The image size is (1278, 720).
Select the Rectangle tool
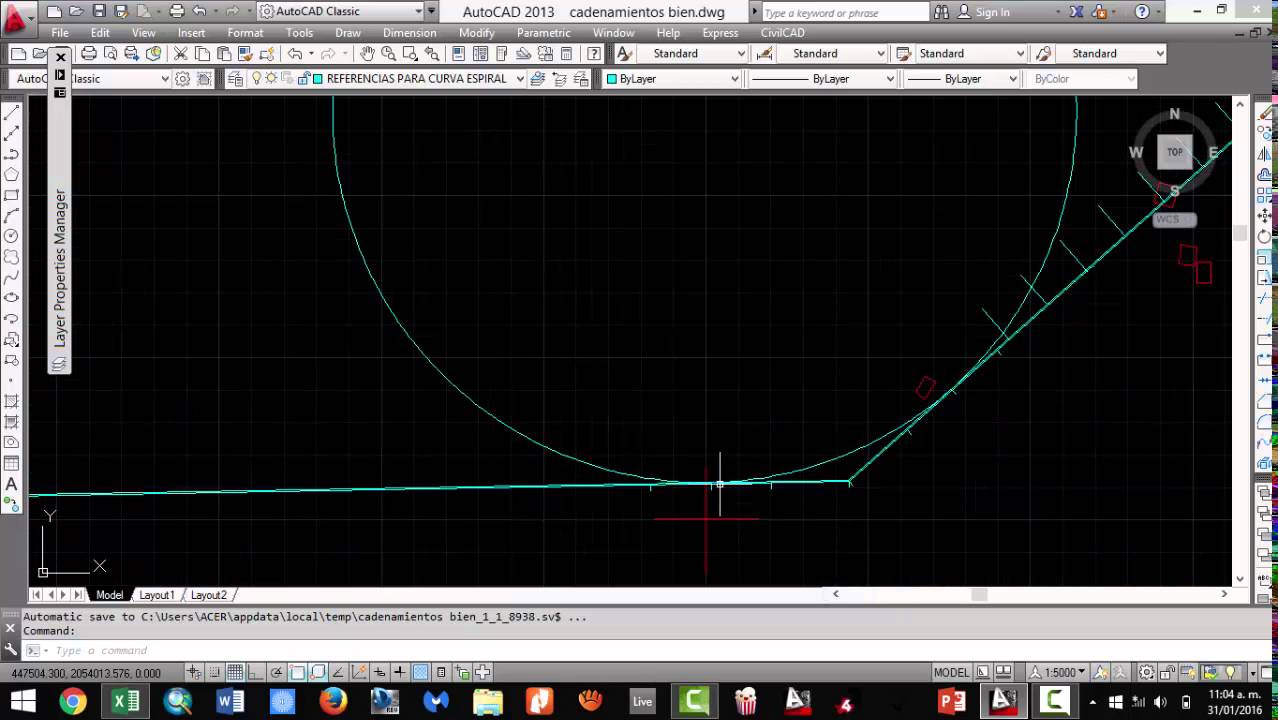[12, 195]
